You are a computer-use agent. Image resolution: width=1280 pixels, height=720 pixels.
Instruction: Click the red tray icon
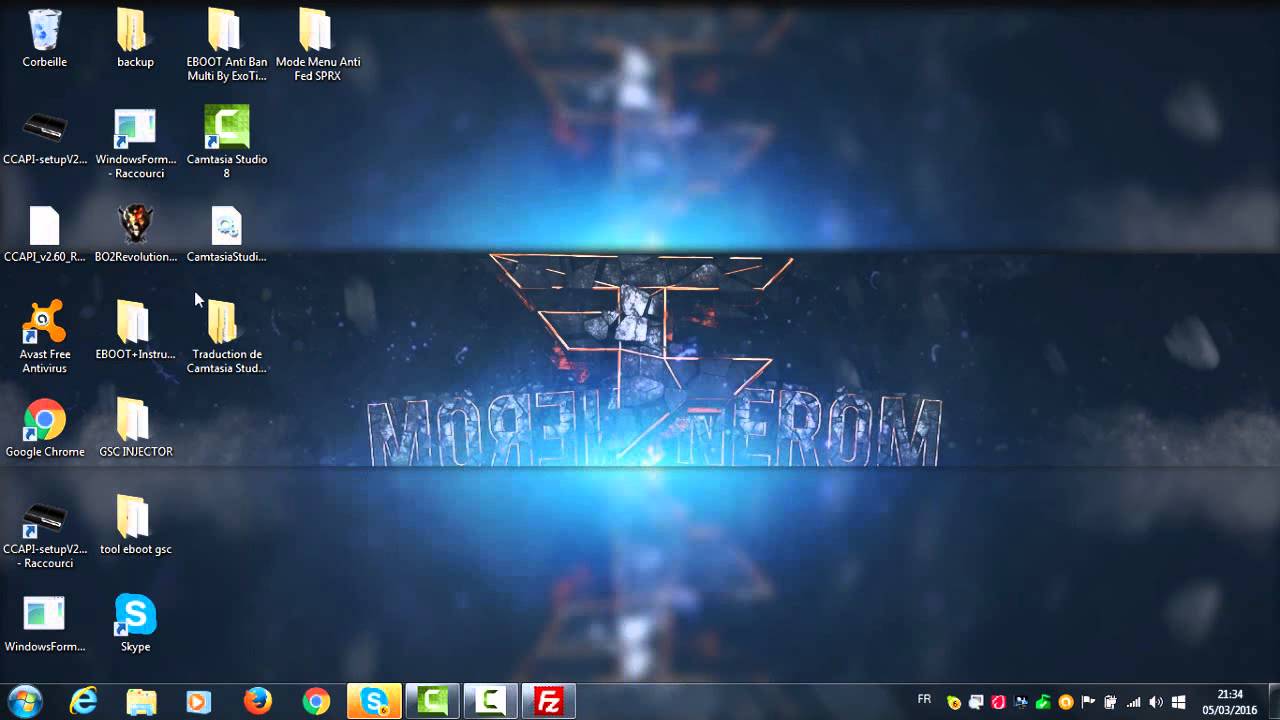coord(998,703)
